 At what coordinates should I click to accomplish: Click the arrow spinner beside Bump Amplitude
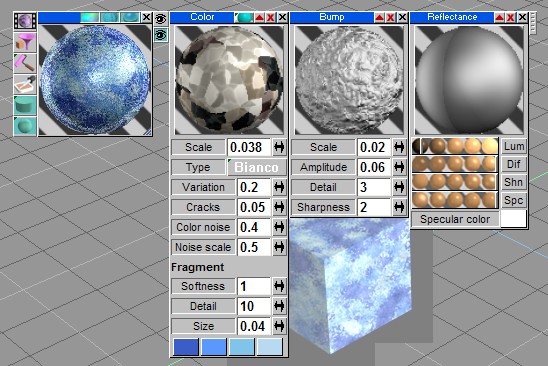click(x=399, y=167)
